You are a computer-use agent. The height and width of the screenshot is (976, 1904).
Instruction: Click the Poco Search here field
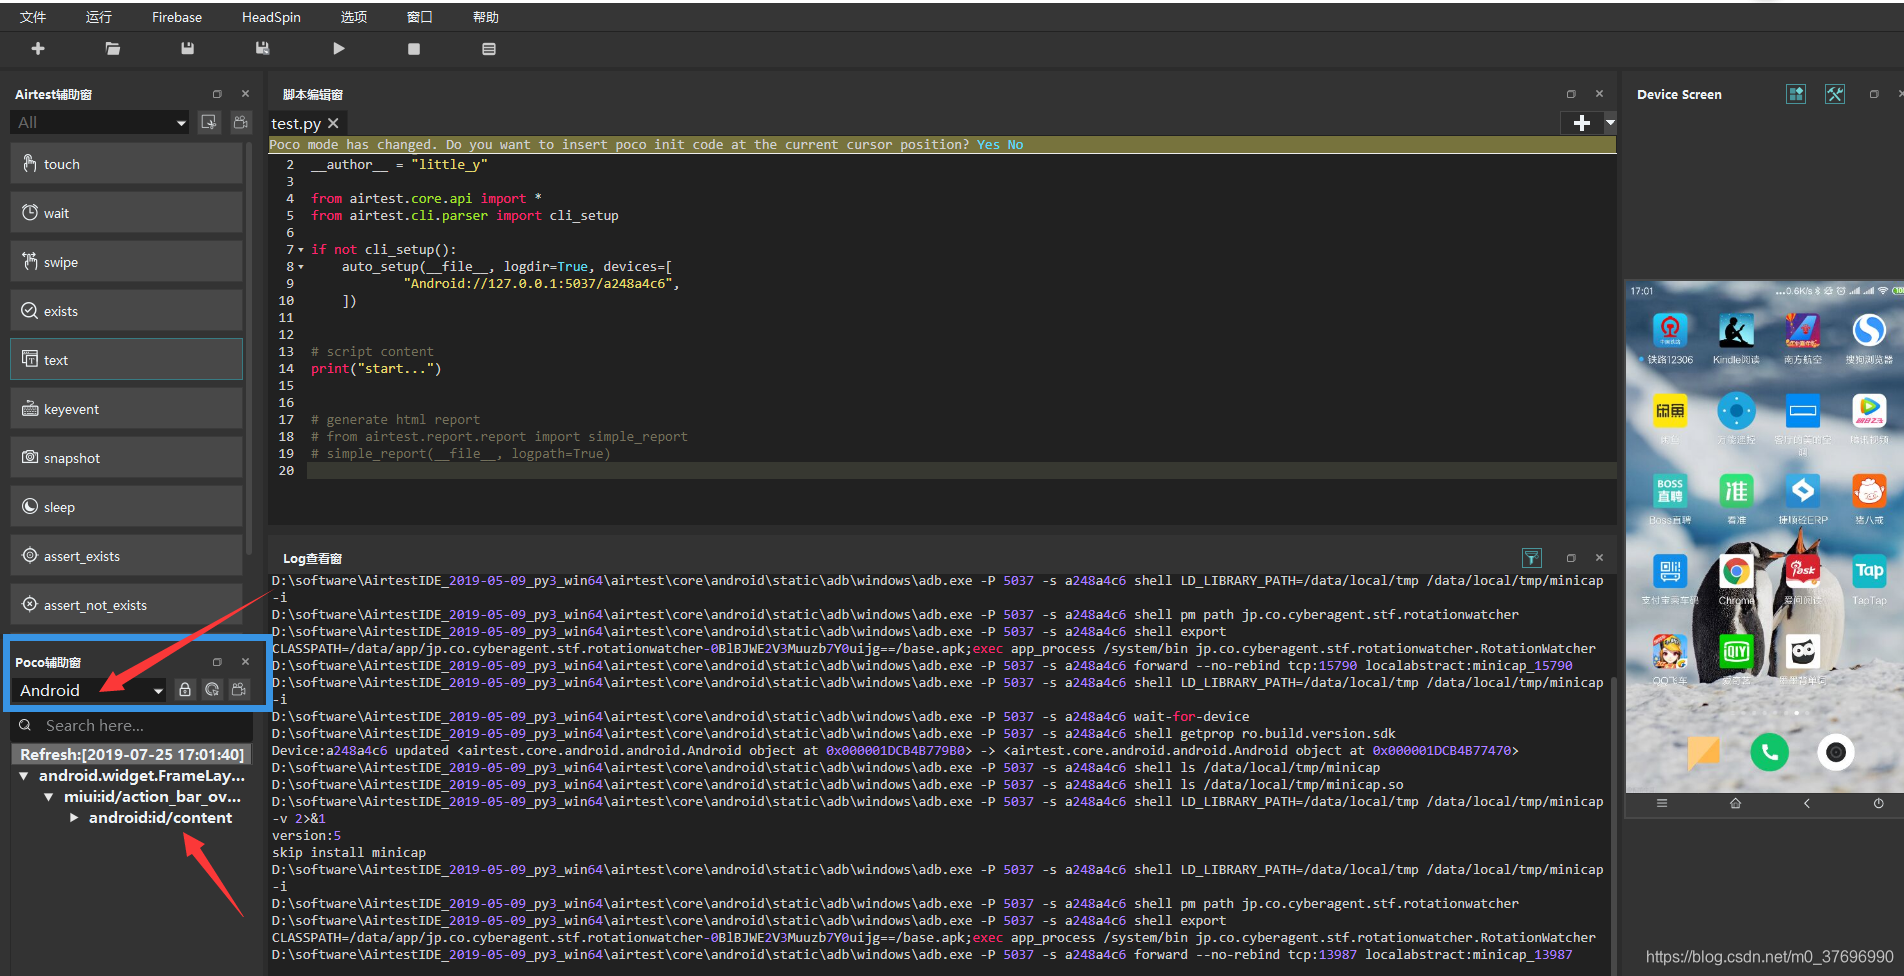132,726
